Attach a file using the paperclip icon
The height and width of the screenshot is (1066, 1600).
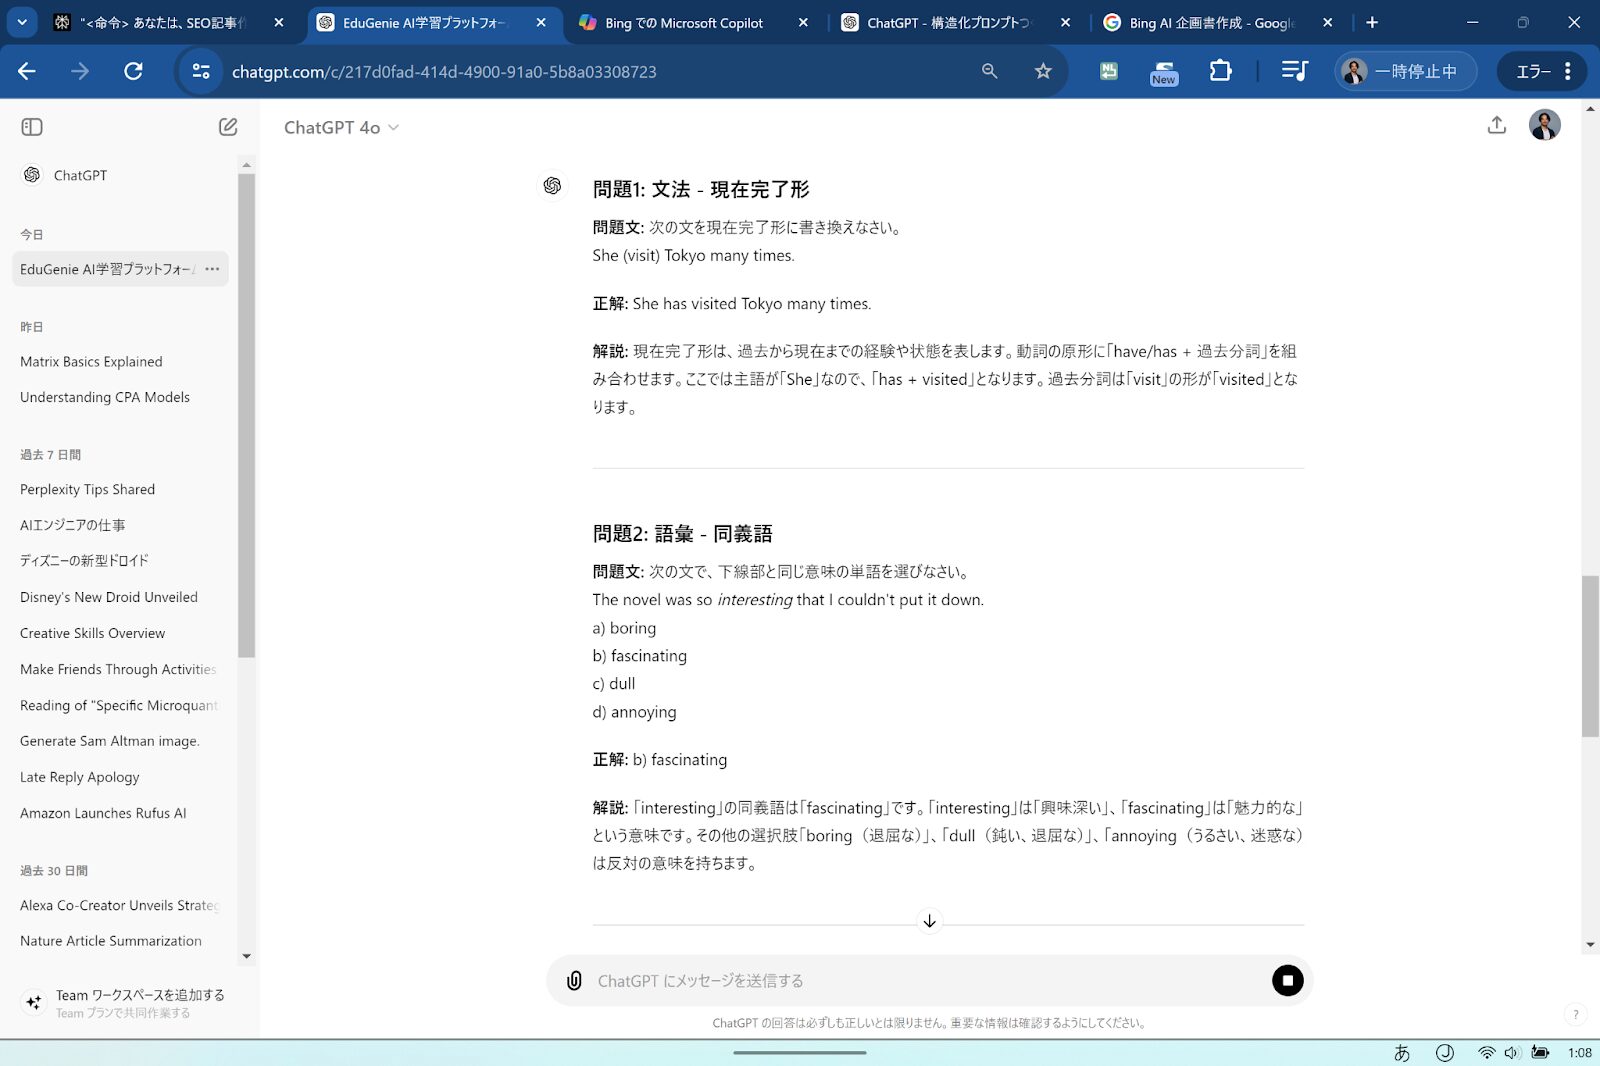(x=574, y=981)
